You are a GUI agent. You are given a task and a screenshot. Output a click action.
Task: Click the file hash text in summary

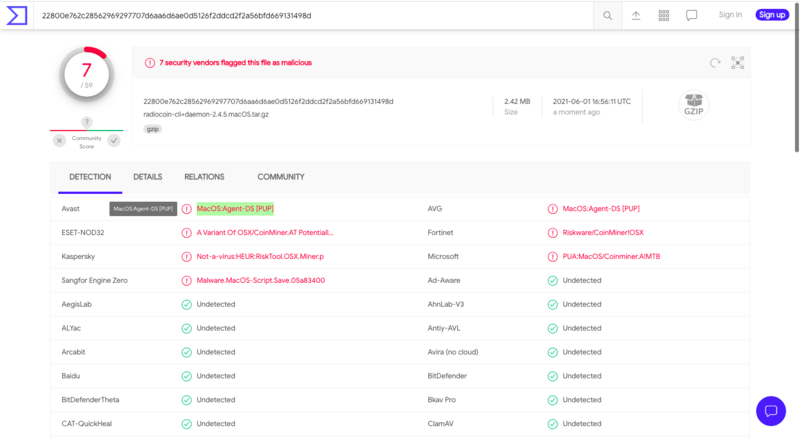click(x=268, y=102)
